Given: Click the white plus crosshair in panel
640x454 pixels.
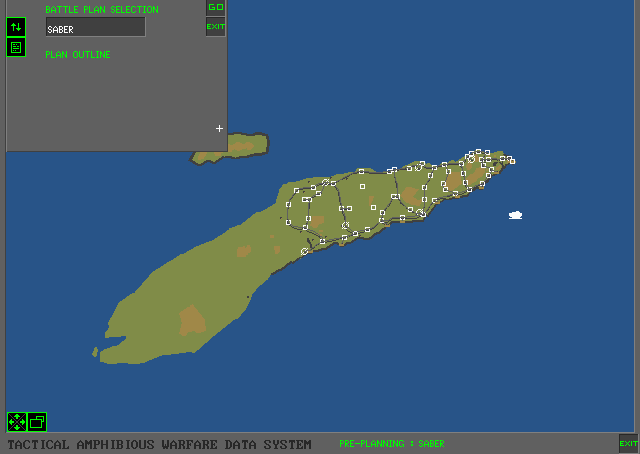Looking at the screenshot, I should [219, 128].
